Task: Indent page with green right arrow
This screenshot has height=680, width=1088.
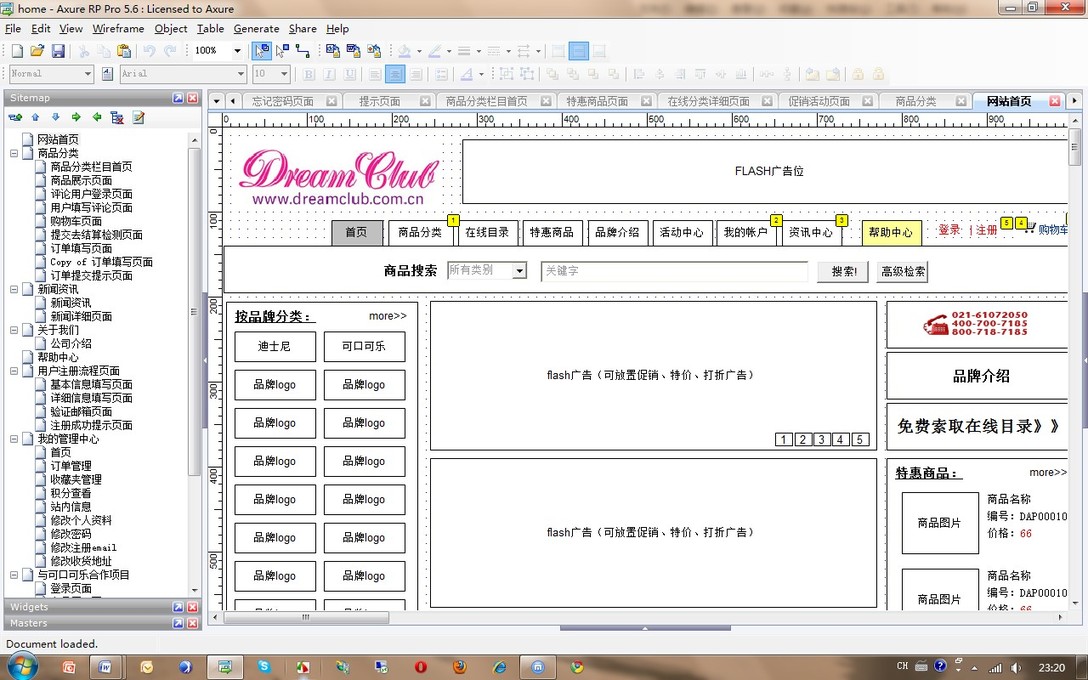Action: tap(76, 117)
